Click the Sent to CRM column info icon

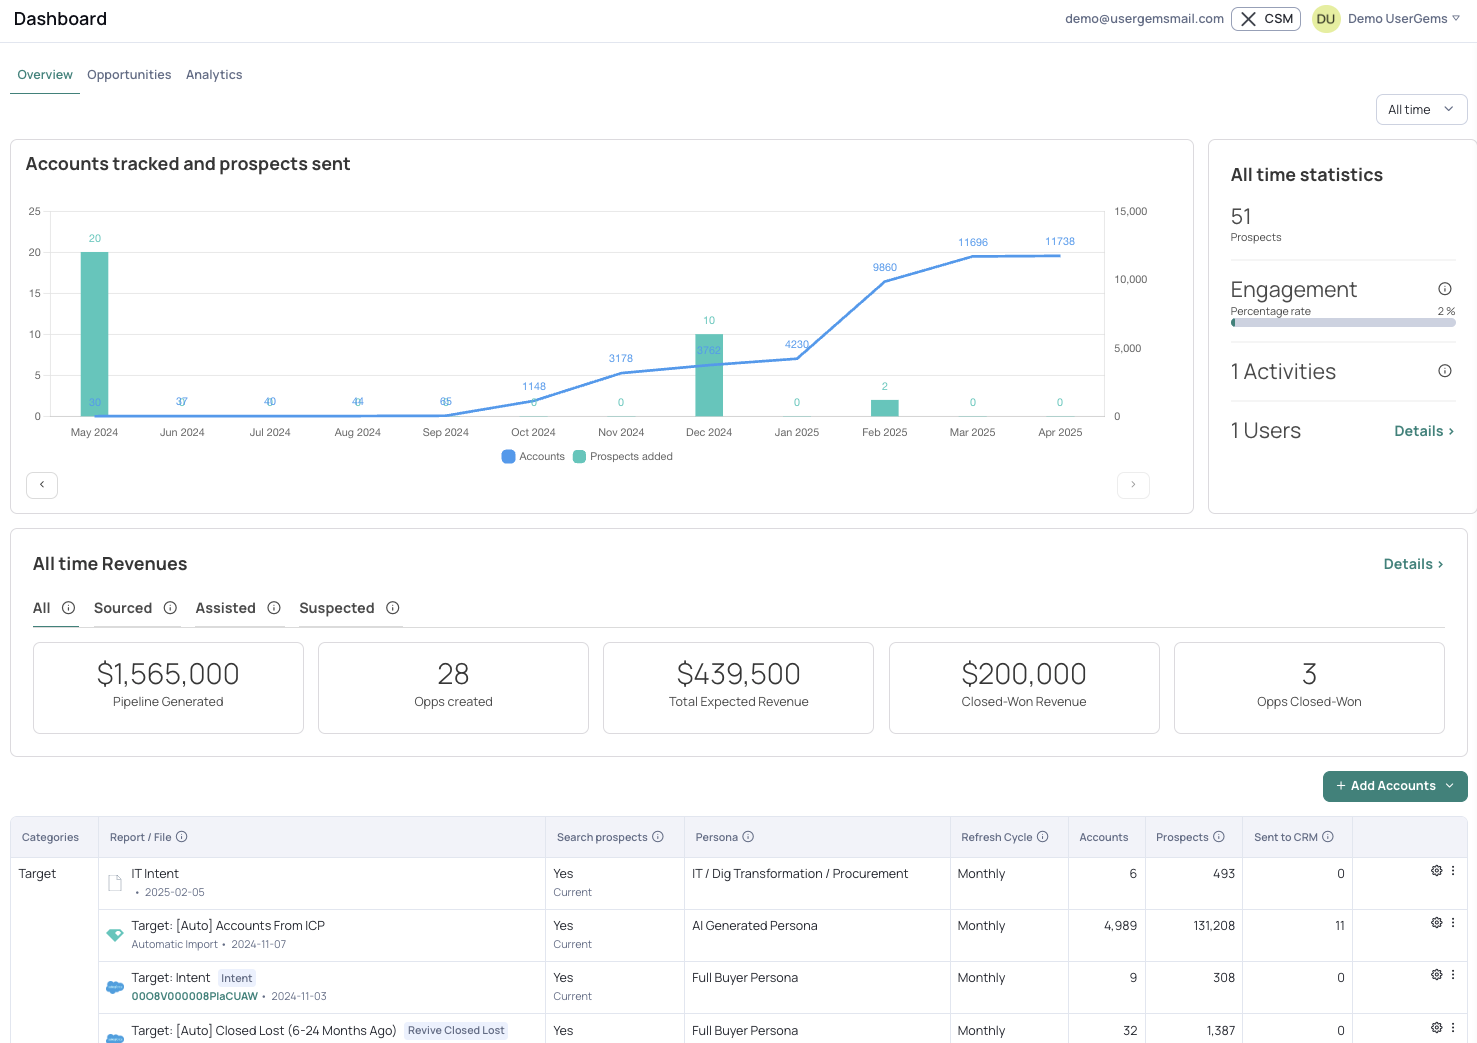click(x=1328, y=837)
